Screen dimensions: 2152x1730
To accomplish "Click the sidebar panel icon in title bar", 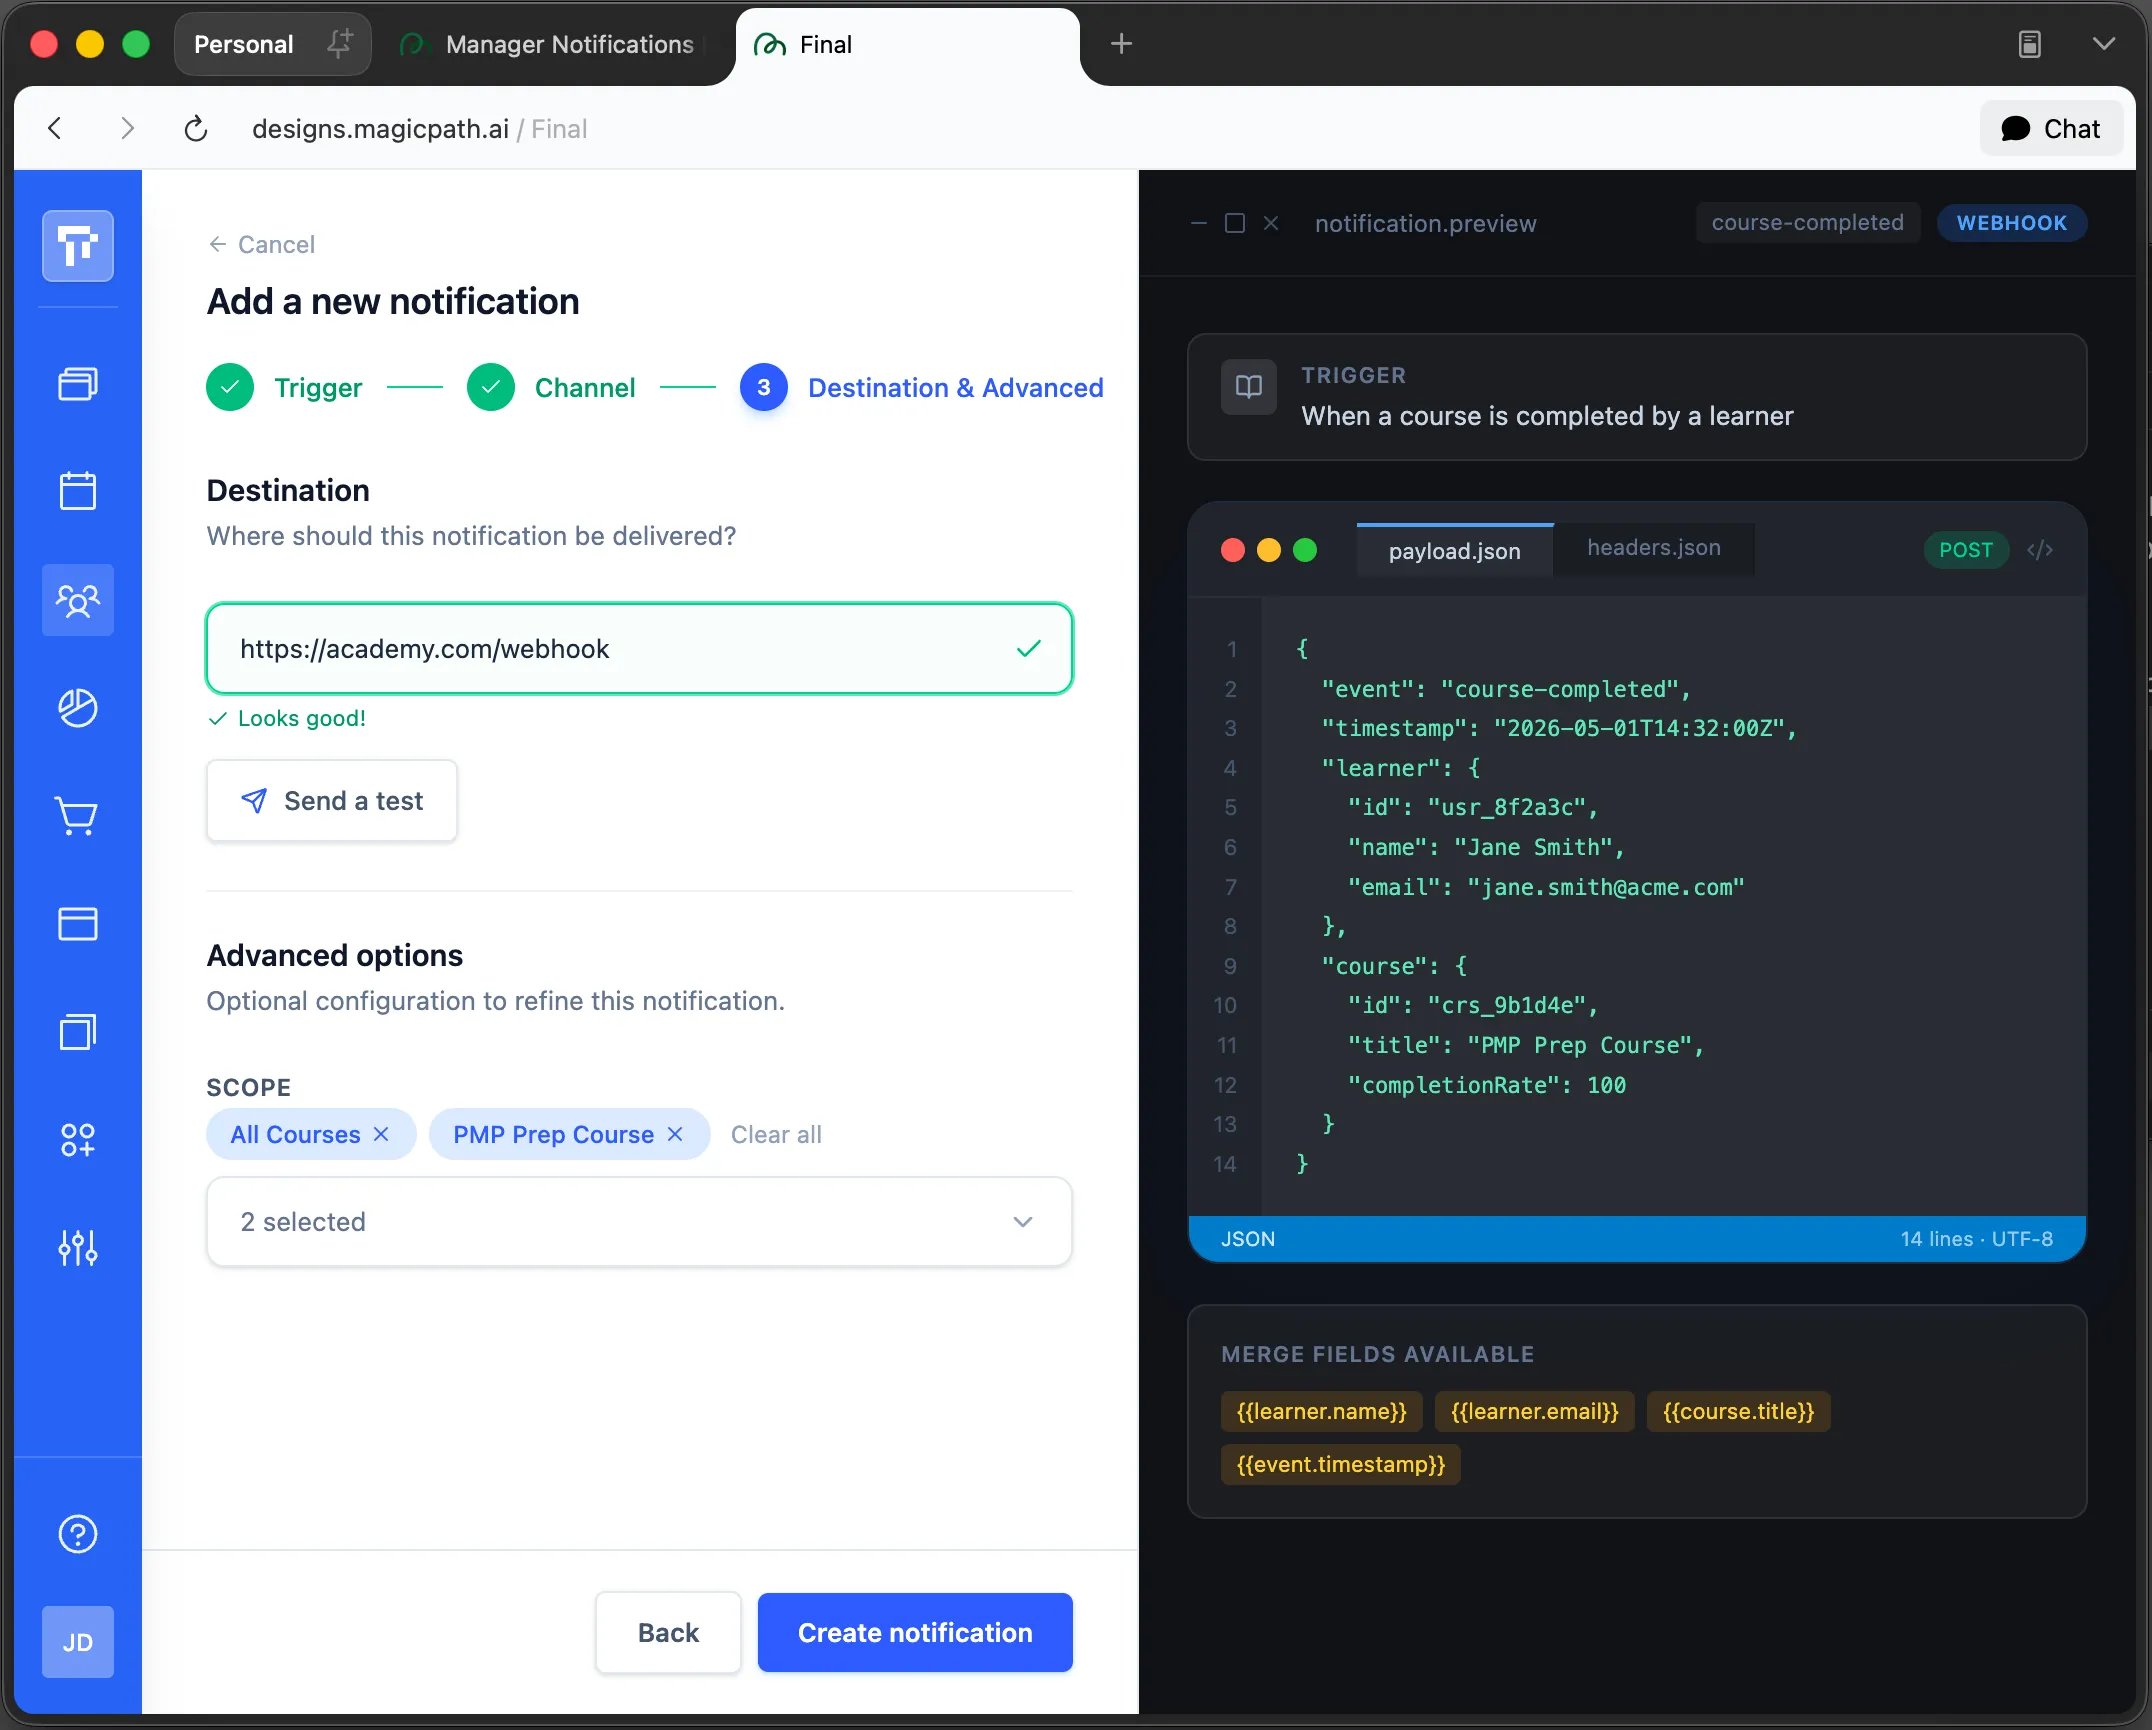I will click(2030, 44).
